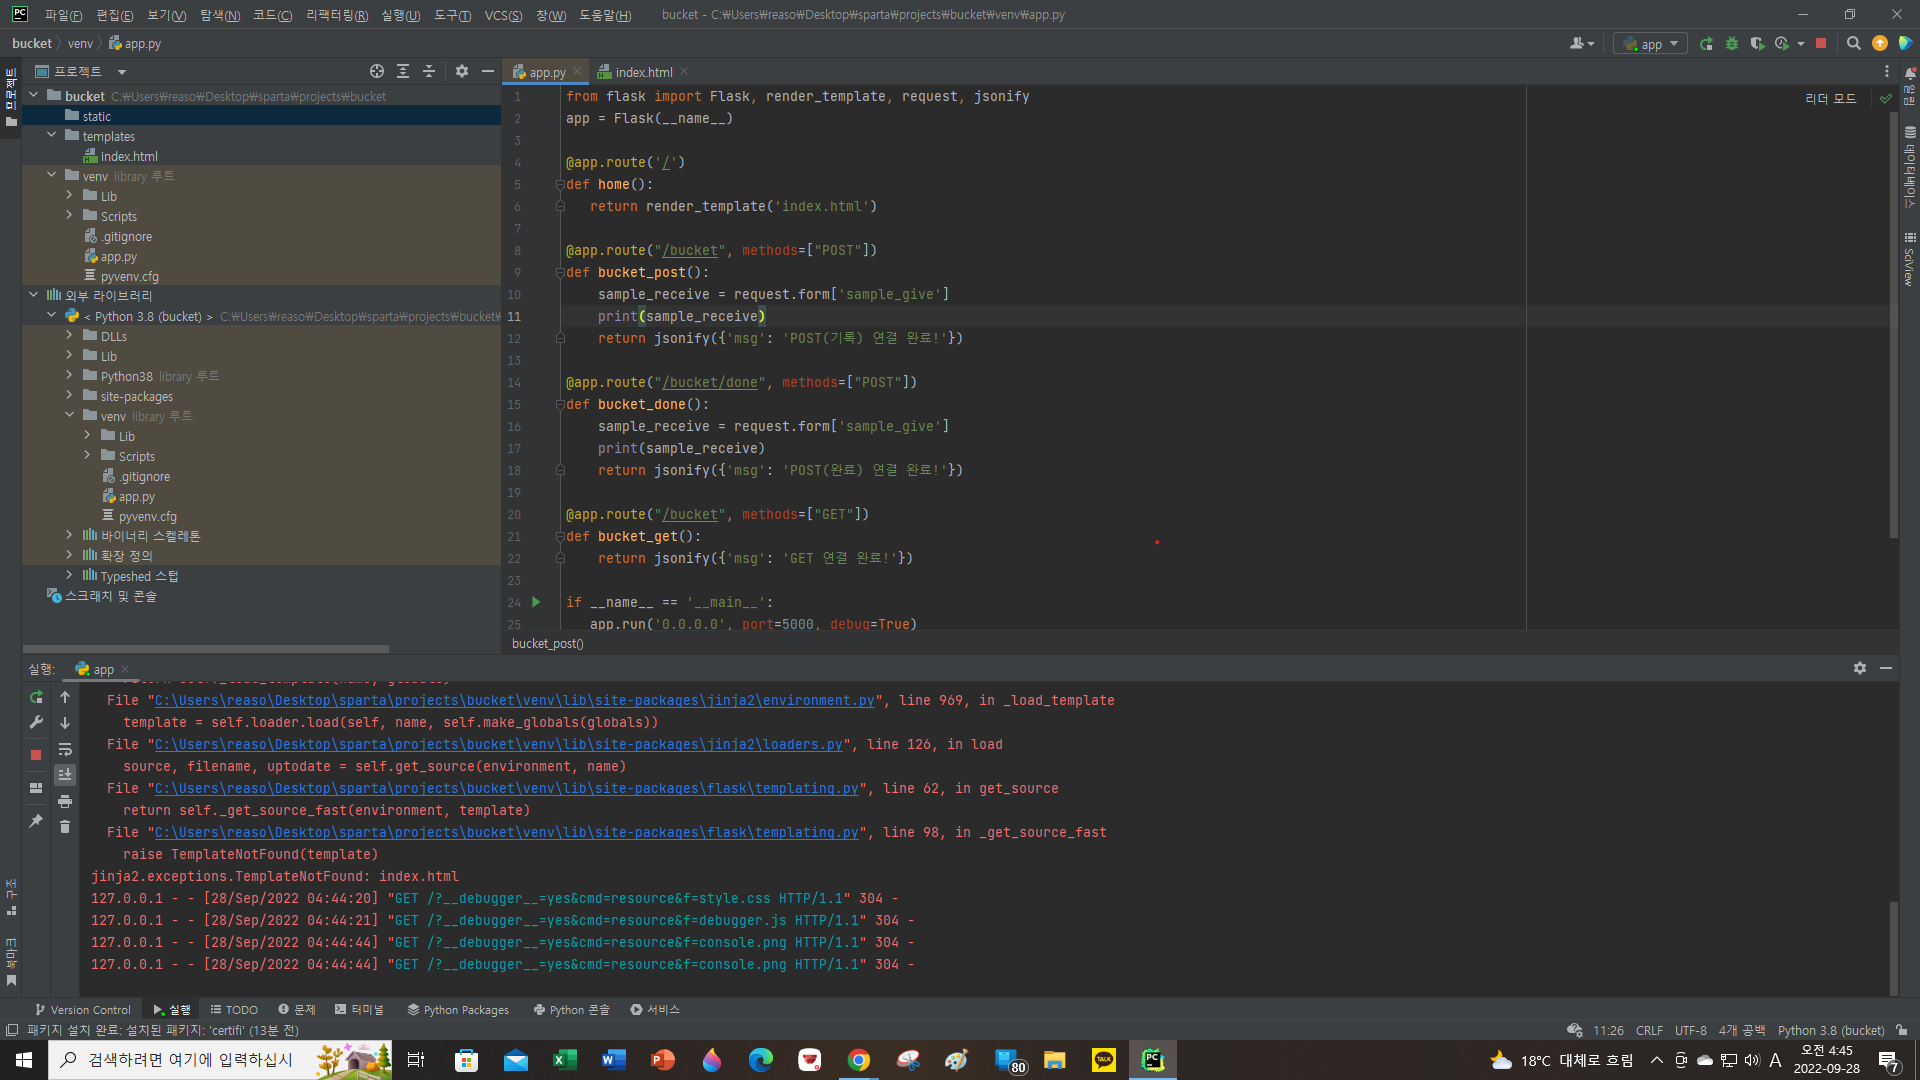1920x1080 pixels.
Task: Restore the layout in the Run panel
Action: [36, 788]
